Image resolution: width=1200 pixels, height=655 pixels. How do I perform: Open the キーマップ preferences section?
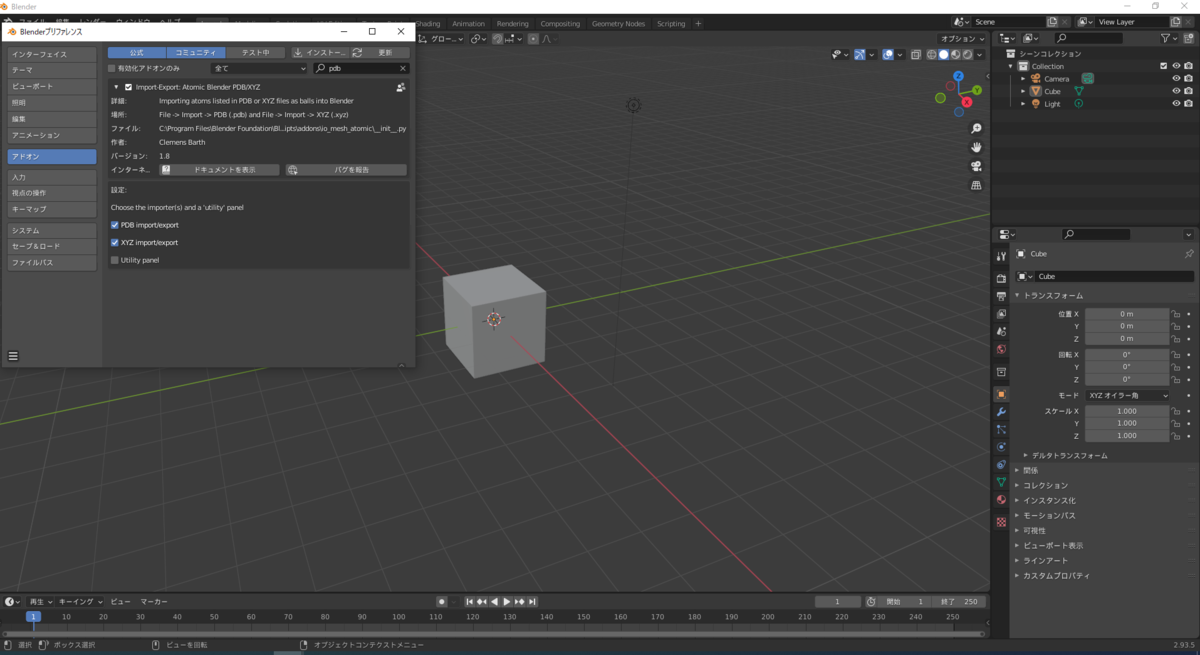click(x=52, y=209)
